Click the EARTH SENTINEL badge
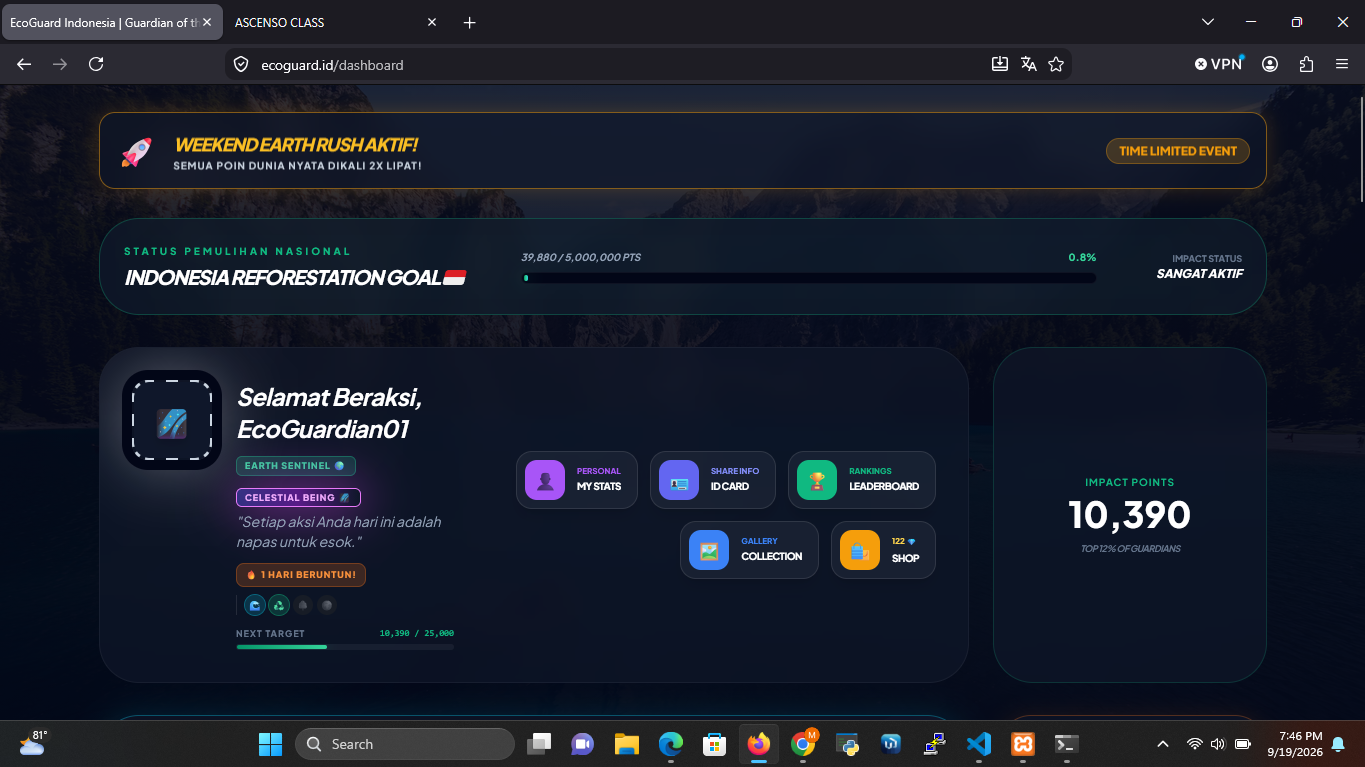 pyautogui.click(x=296, y=466)
